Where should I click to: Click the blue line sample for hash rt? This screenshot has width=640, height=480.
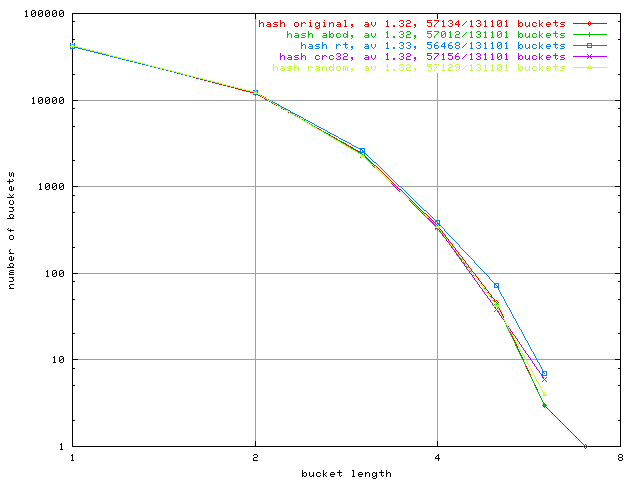point(589,46)
